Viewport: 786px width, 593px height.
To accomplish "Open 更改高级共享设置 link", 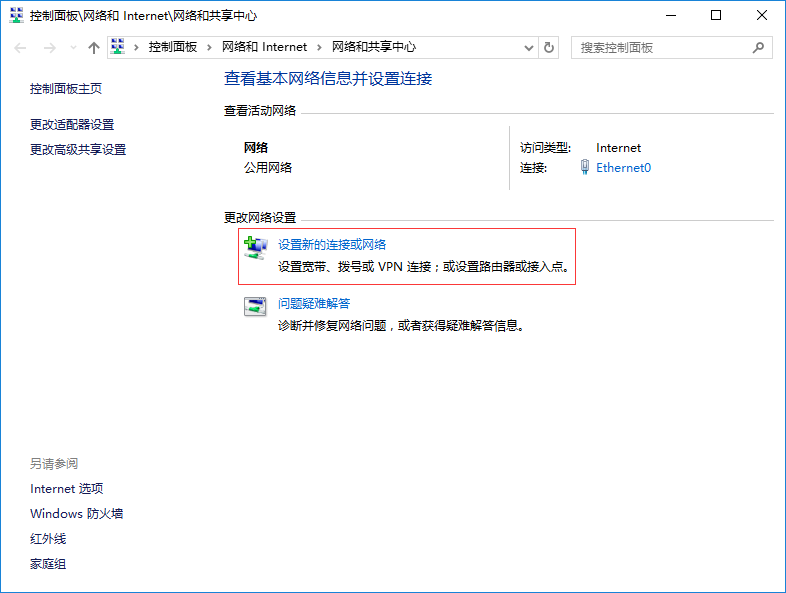I will pyautogui.click(x=78, y=150).
